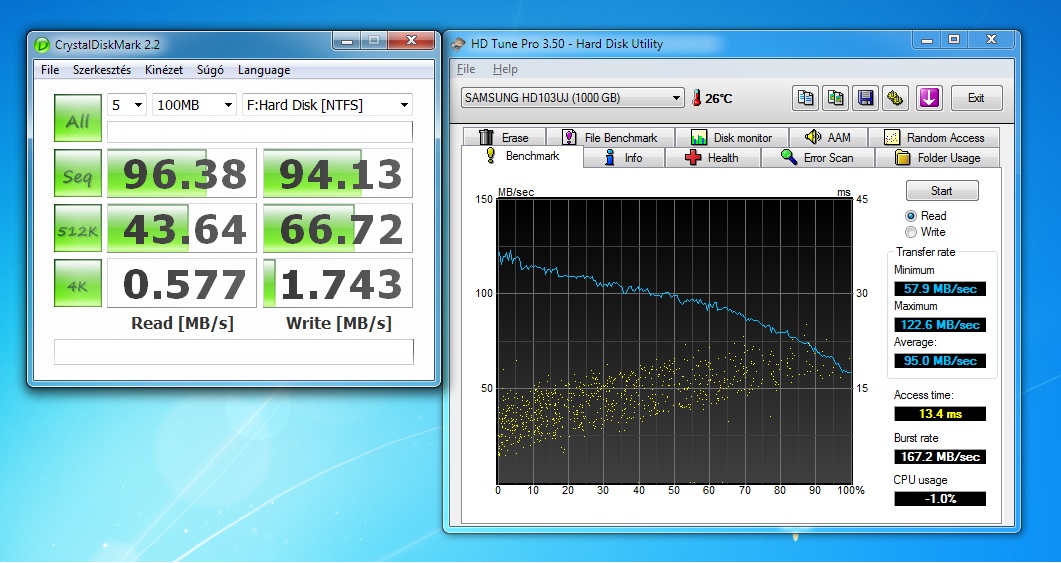Switch to the Info tab
Viewport: 1061px width, 563px height.
(x=624, y=158)
